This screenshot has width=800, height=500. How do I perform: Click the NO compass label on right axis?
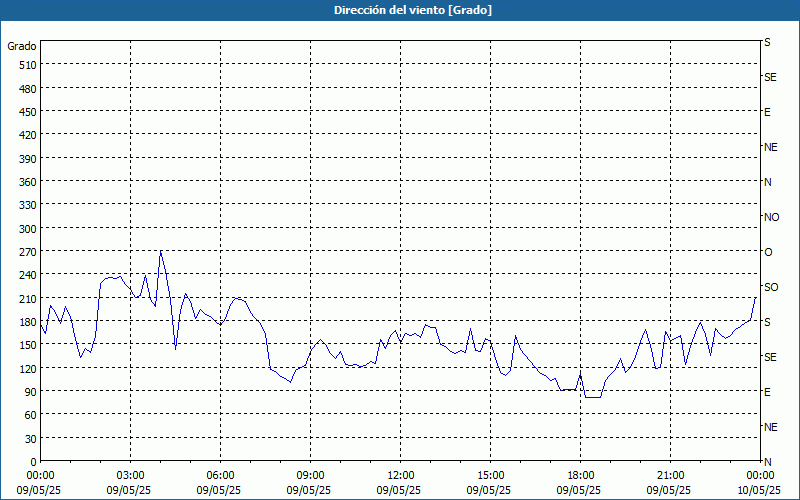click(x=771, y=217)
